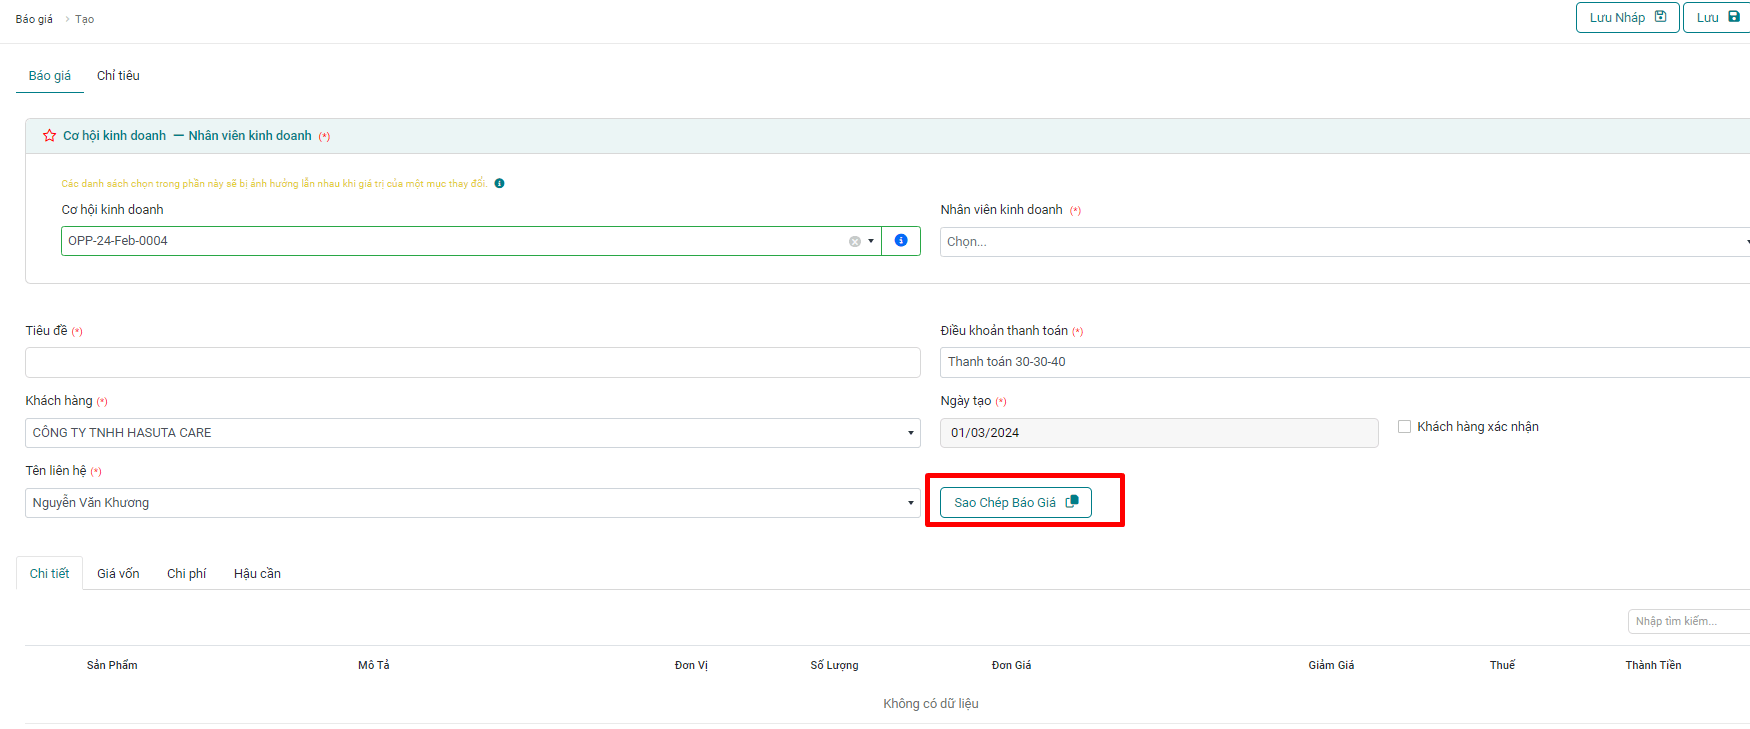This screenshot has height=729, width=1750.
Task: Open the Giá vốn tab
Action: 118,574
